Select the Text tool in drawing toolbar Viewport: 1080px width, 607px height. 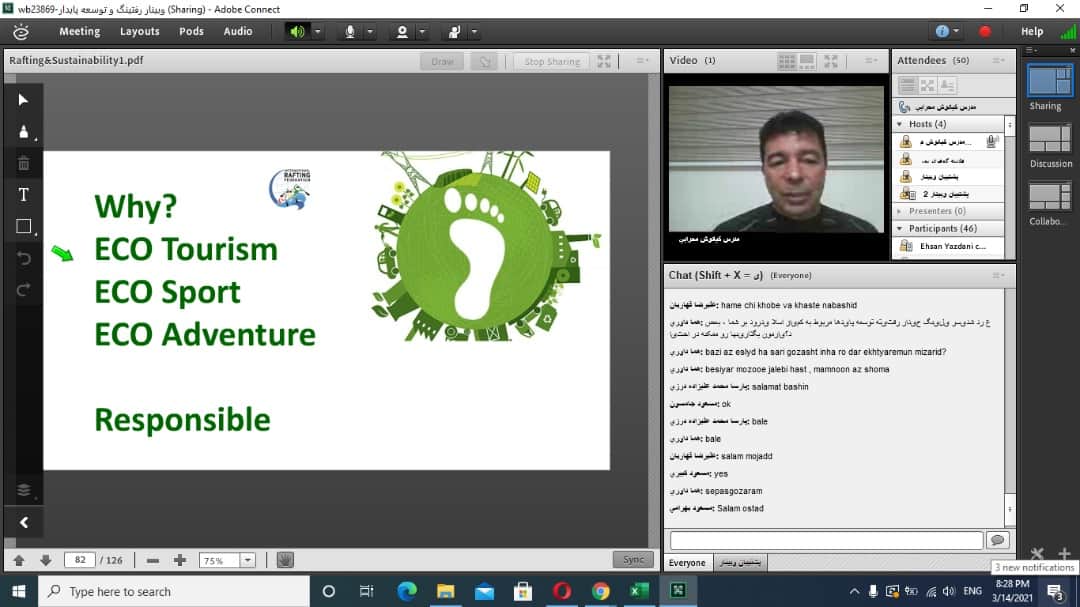click(24, 194)
